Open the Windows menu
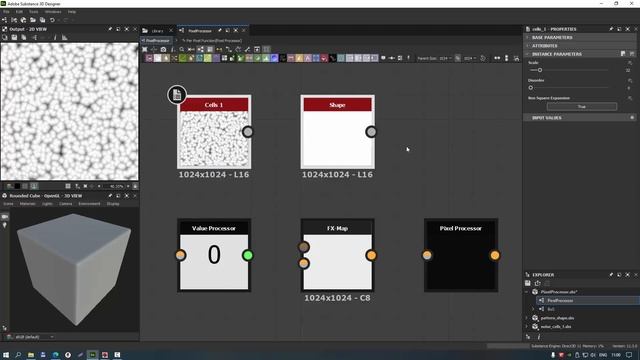The height and width of the screenshot is (360, 640). tap(53, 12)
